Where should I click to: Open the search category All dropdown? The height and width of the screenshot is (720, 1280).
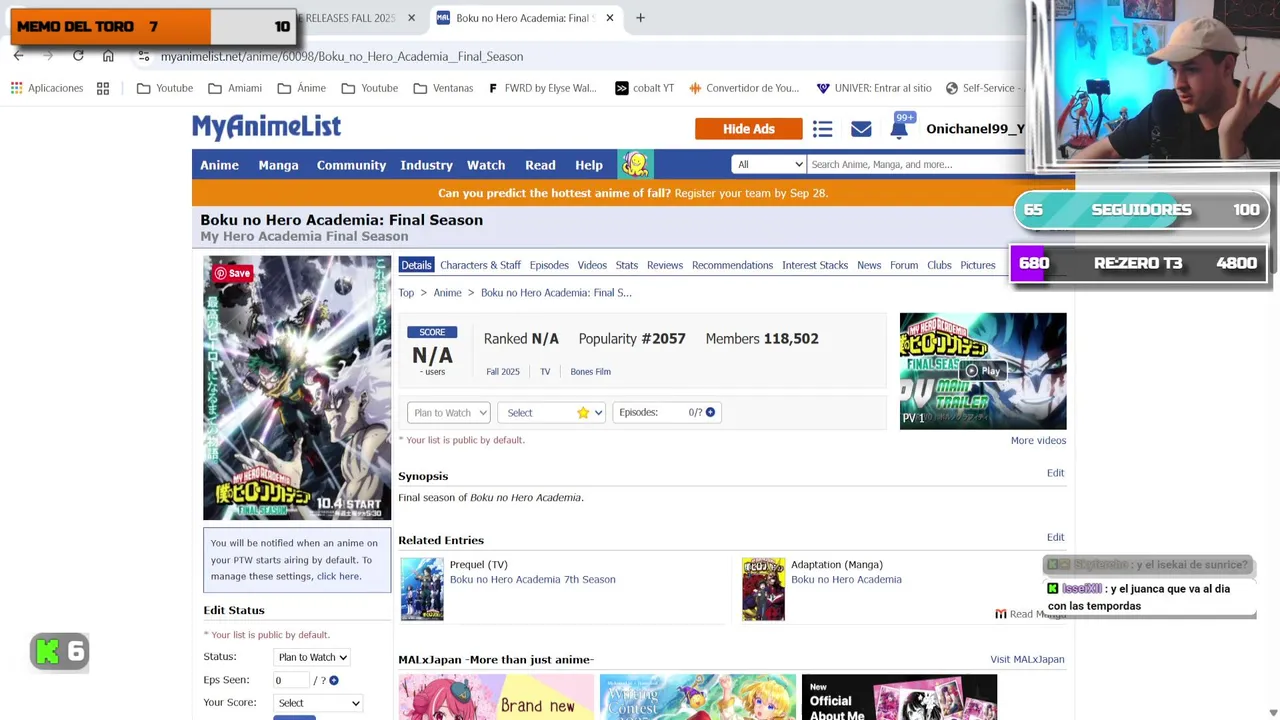point(768,164)
